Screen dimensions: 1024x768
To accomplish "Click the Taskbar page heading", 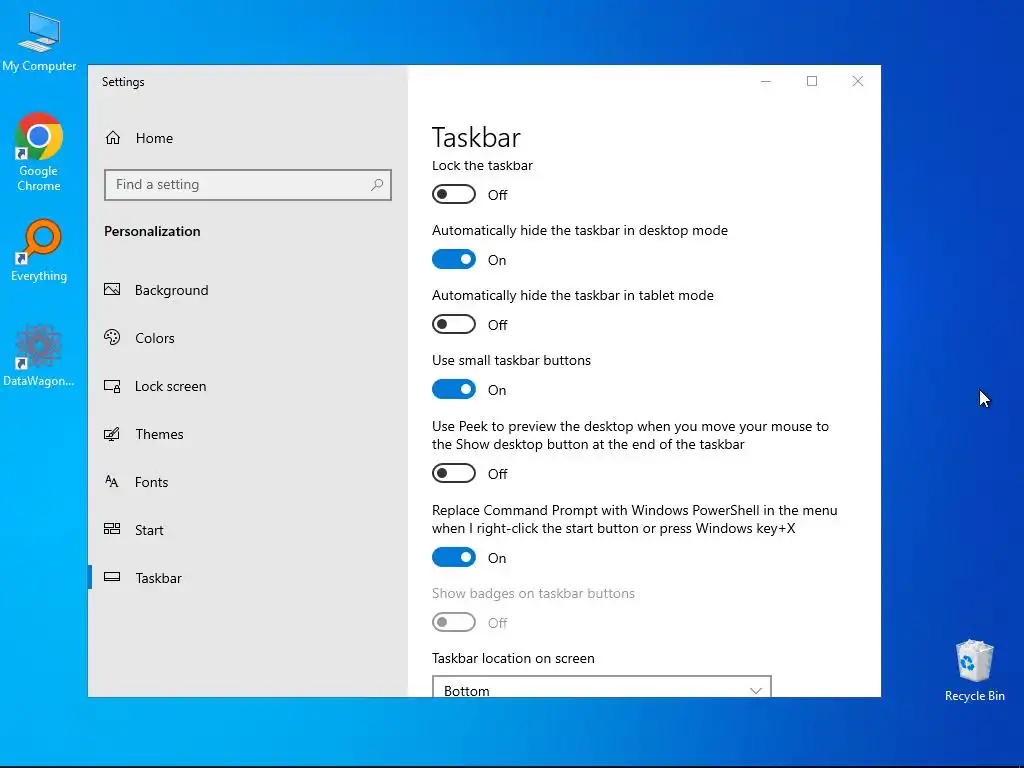I will 476,138.
